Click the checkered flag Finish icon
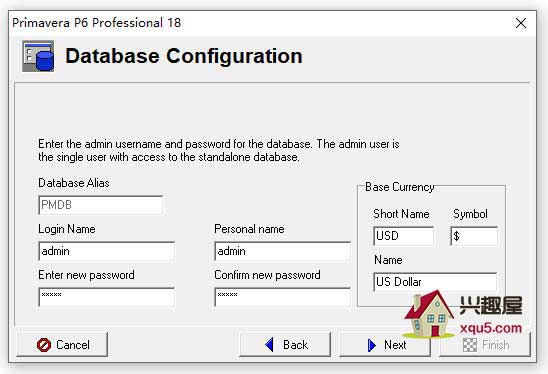Image resolution: width=548 pixels, height=374 pixels. [x=469, y=345]
